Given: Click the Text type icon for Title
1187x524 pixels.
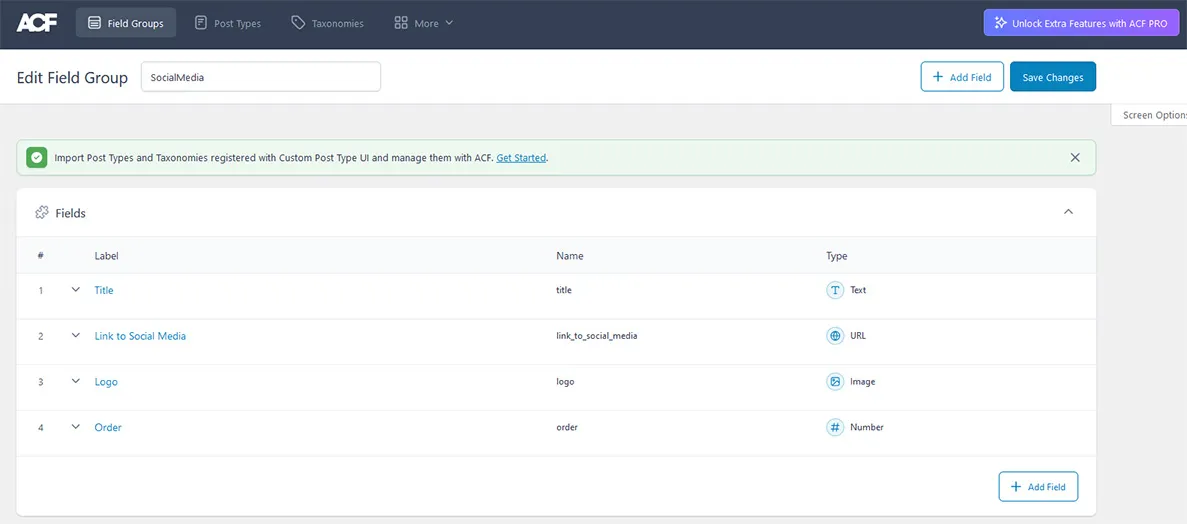Looking at the screenshot, I should pyautogui.click(x=835, y=290).
